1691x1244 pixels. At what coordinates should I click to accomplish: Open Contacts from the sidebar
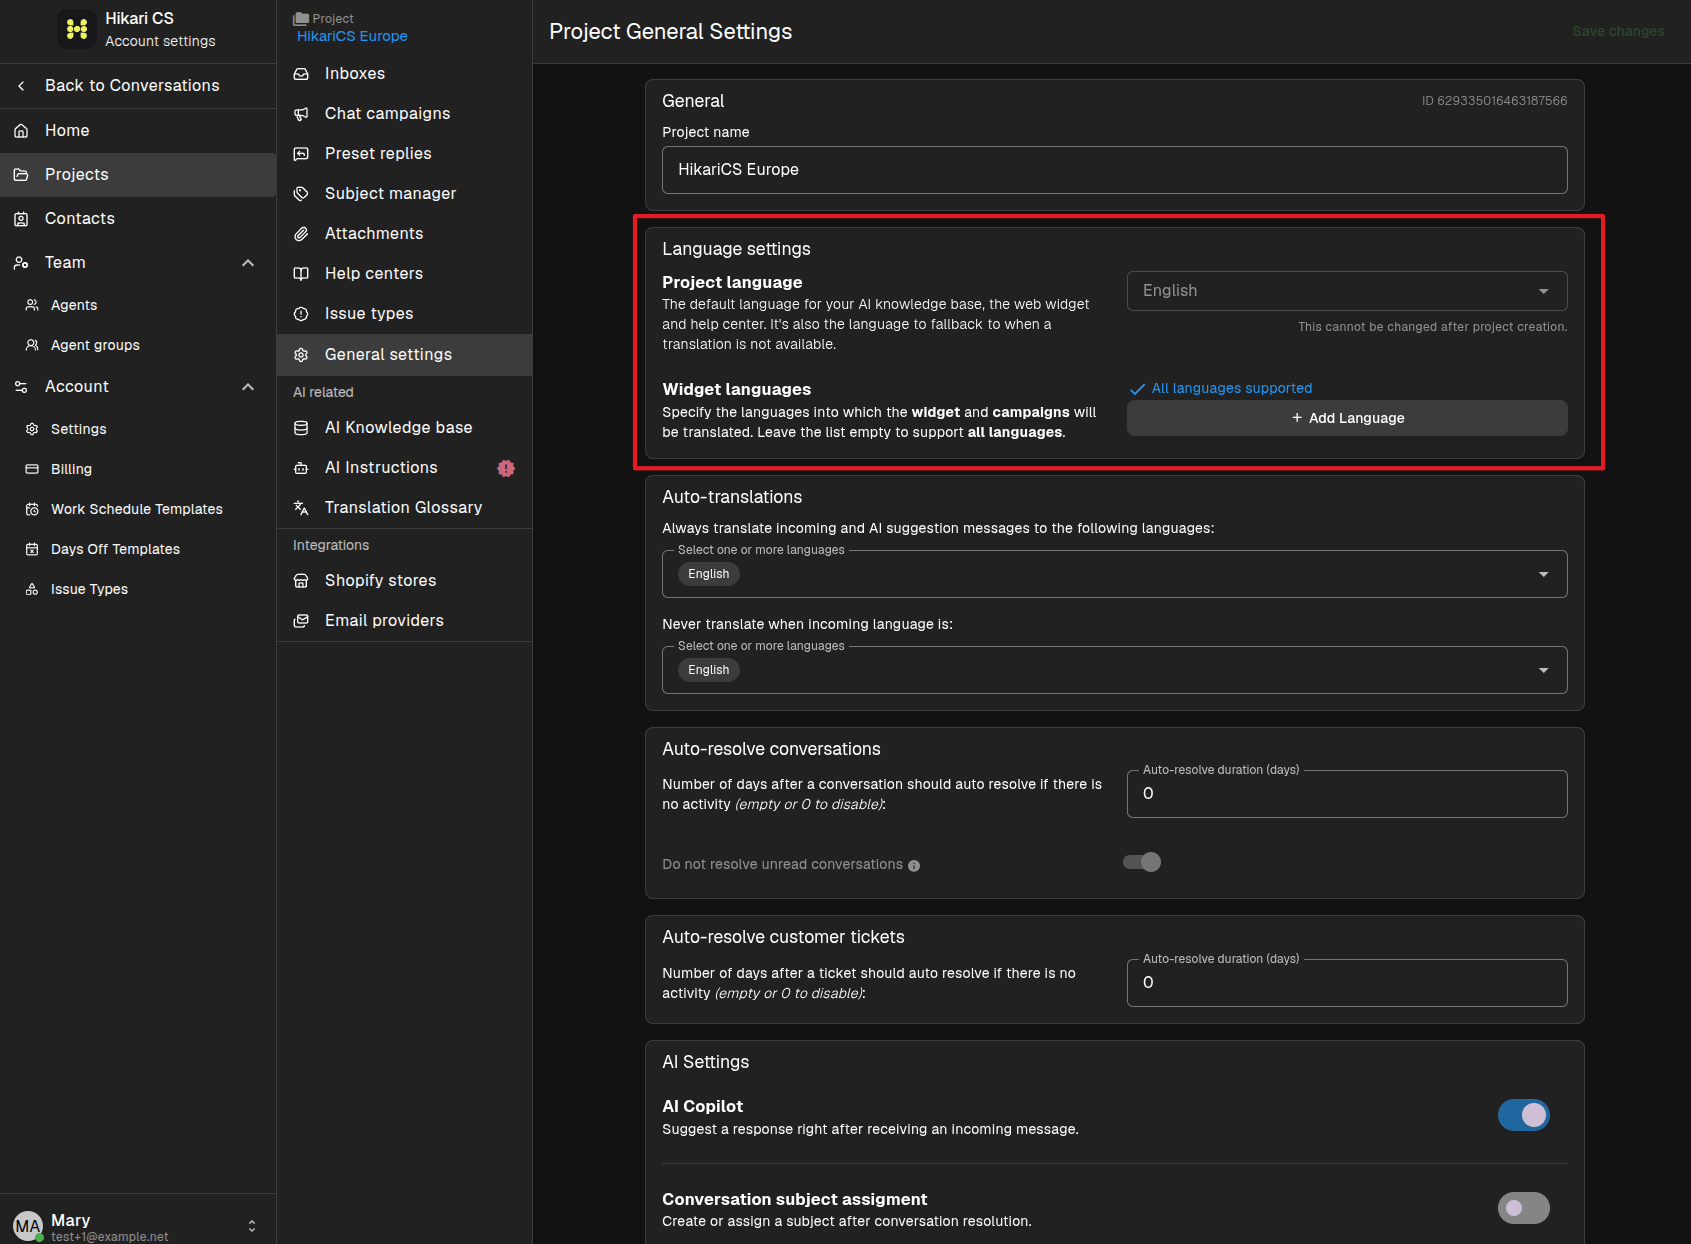tap(138, 219)
